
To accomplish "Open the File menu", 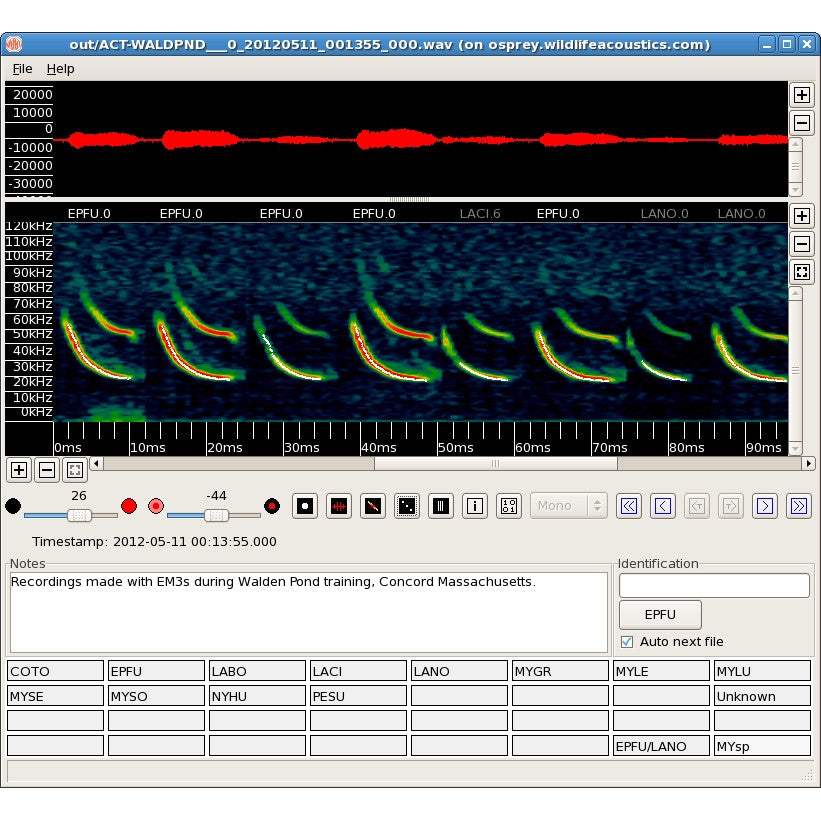I will point(22,68).
